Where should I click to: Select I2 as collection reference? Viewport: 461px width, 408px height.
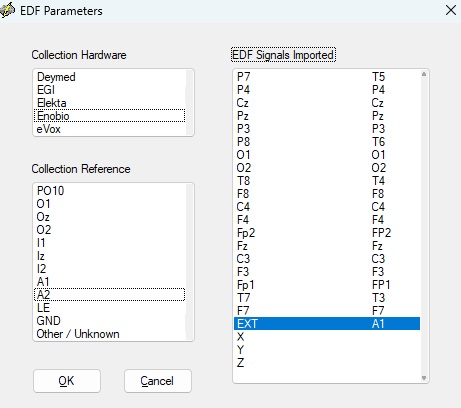click(x=109, y=269)
